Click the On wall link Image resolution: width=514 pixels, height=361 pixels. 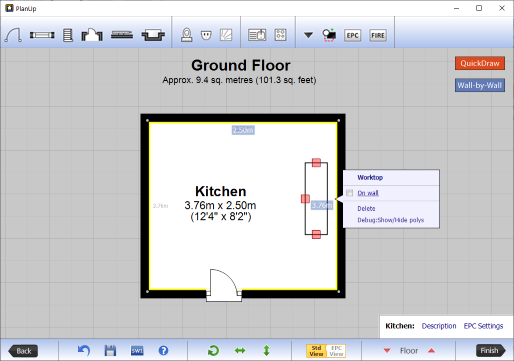368,193
